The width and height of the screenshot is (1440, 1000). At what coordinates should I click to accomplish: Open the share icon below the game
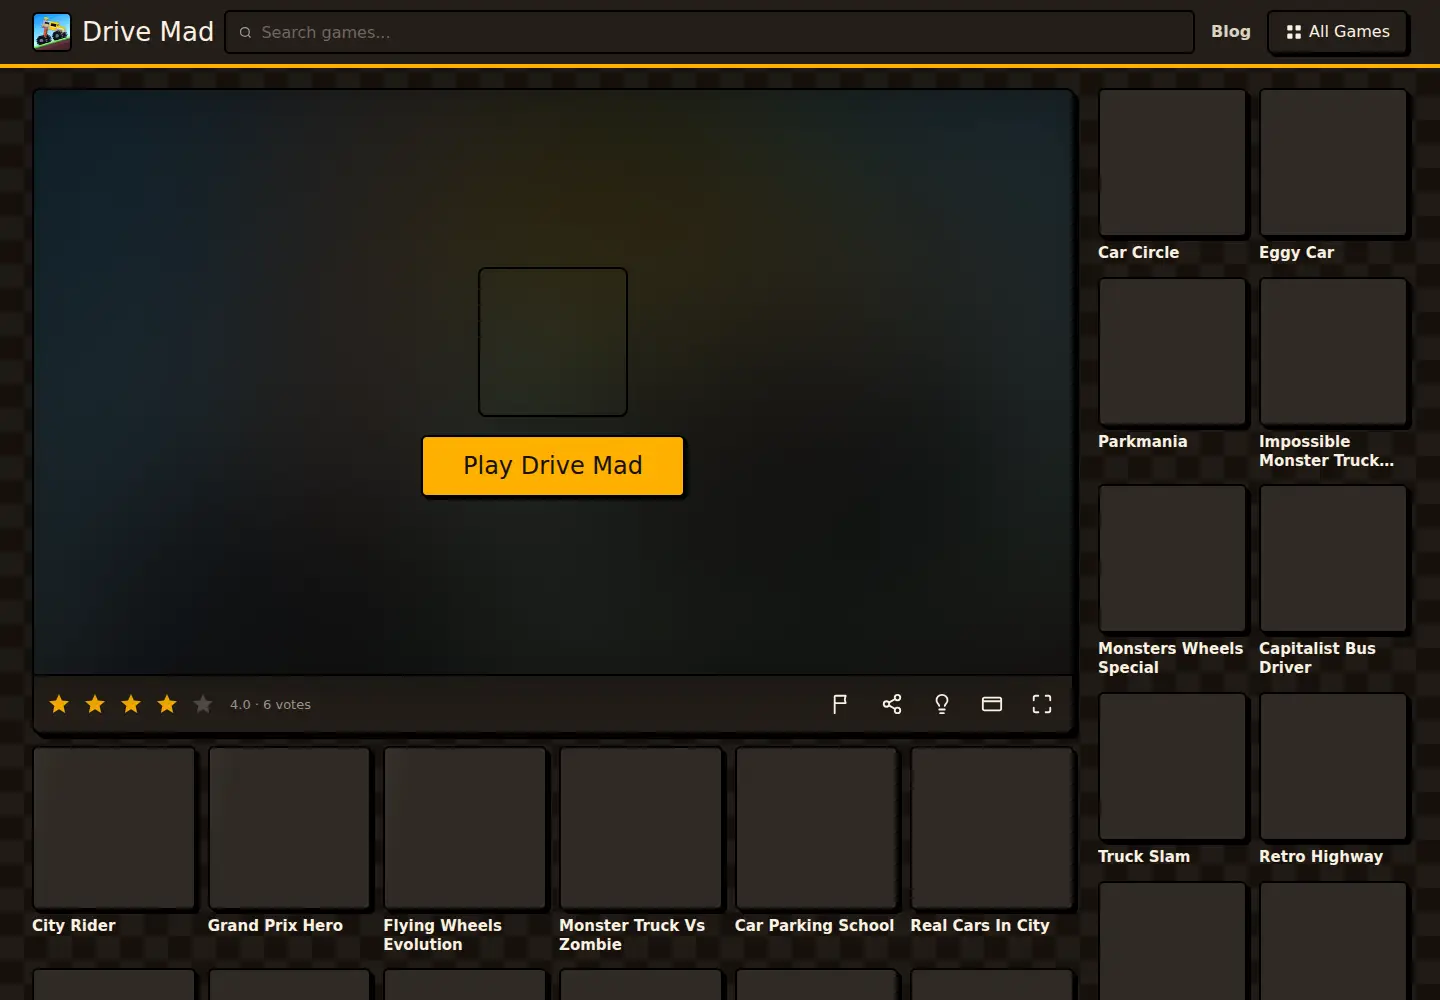tap(892, 704)
